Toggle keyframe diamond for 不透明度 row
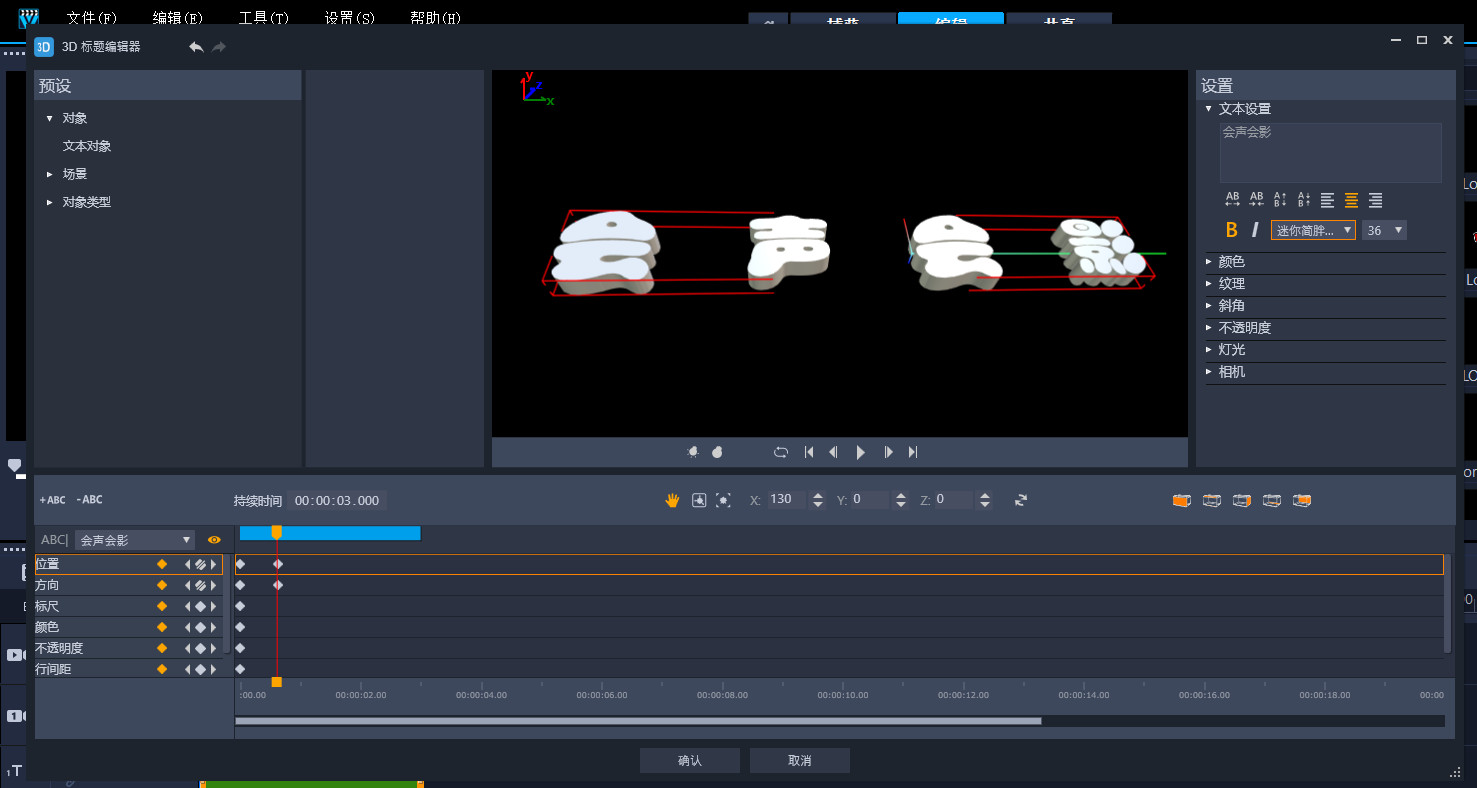 162,648
